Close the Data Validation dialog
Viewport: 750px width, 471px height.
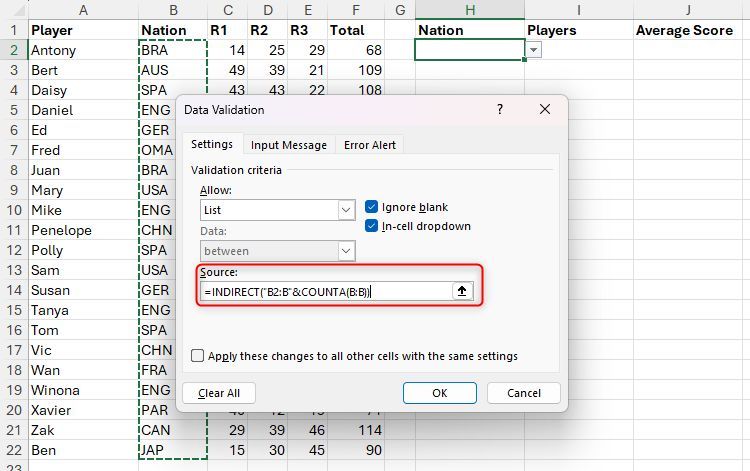[544, 109]
